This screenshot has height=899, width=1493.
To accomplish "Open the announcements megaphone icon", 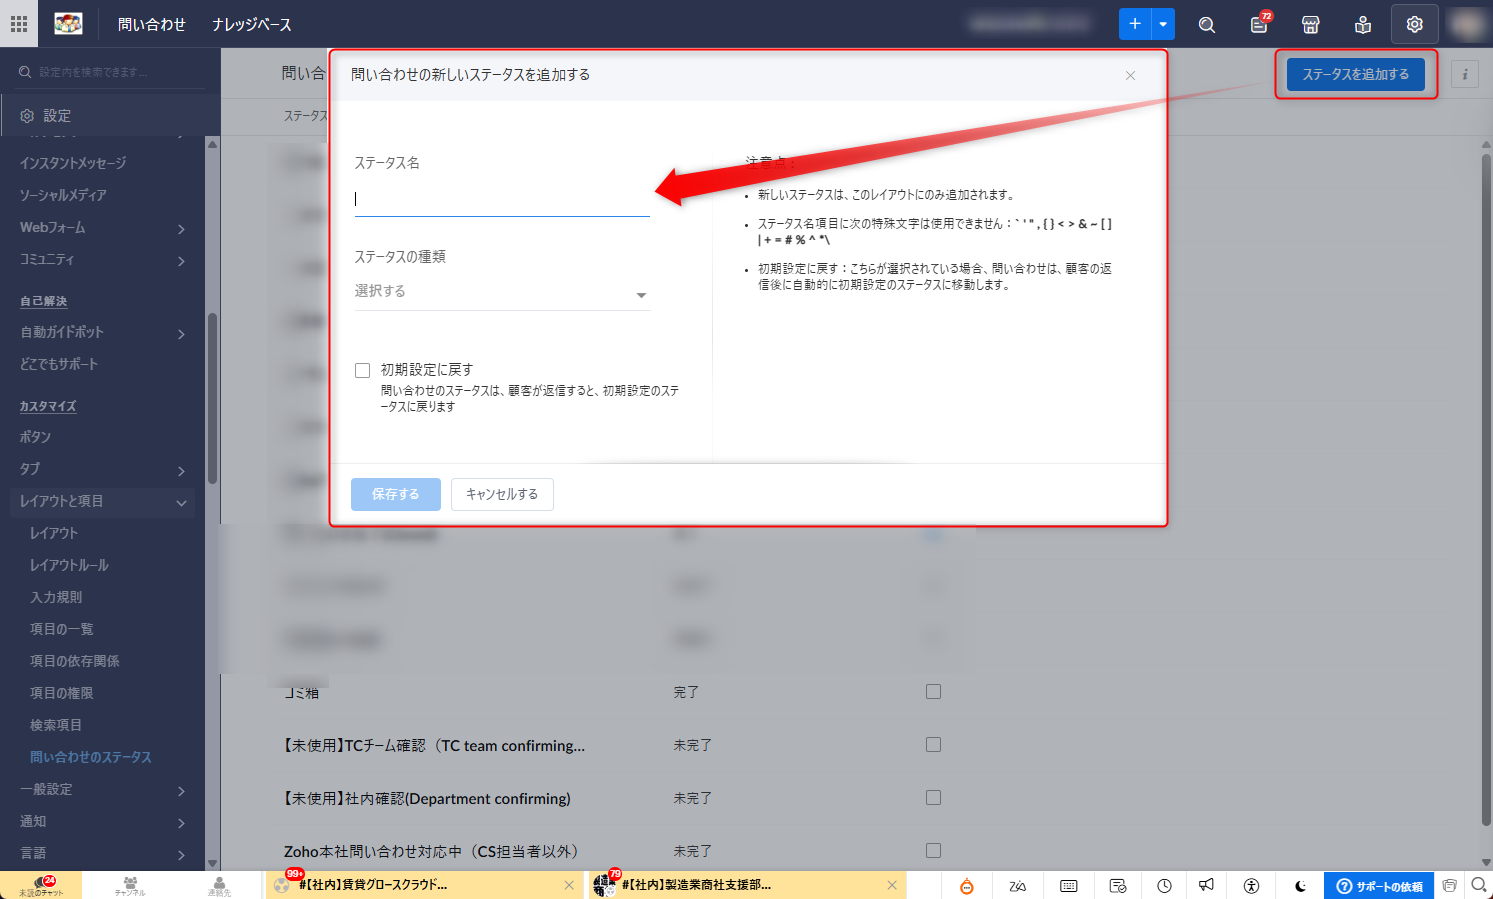I will click(x=1207, y=885).
